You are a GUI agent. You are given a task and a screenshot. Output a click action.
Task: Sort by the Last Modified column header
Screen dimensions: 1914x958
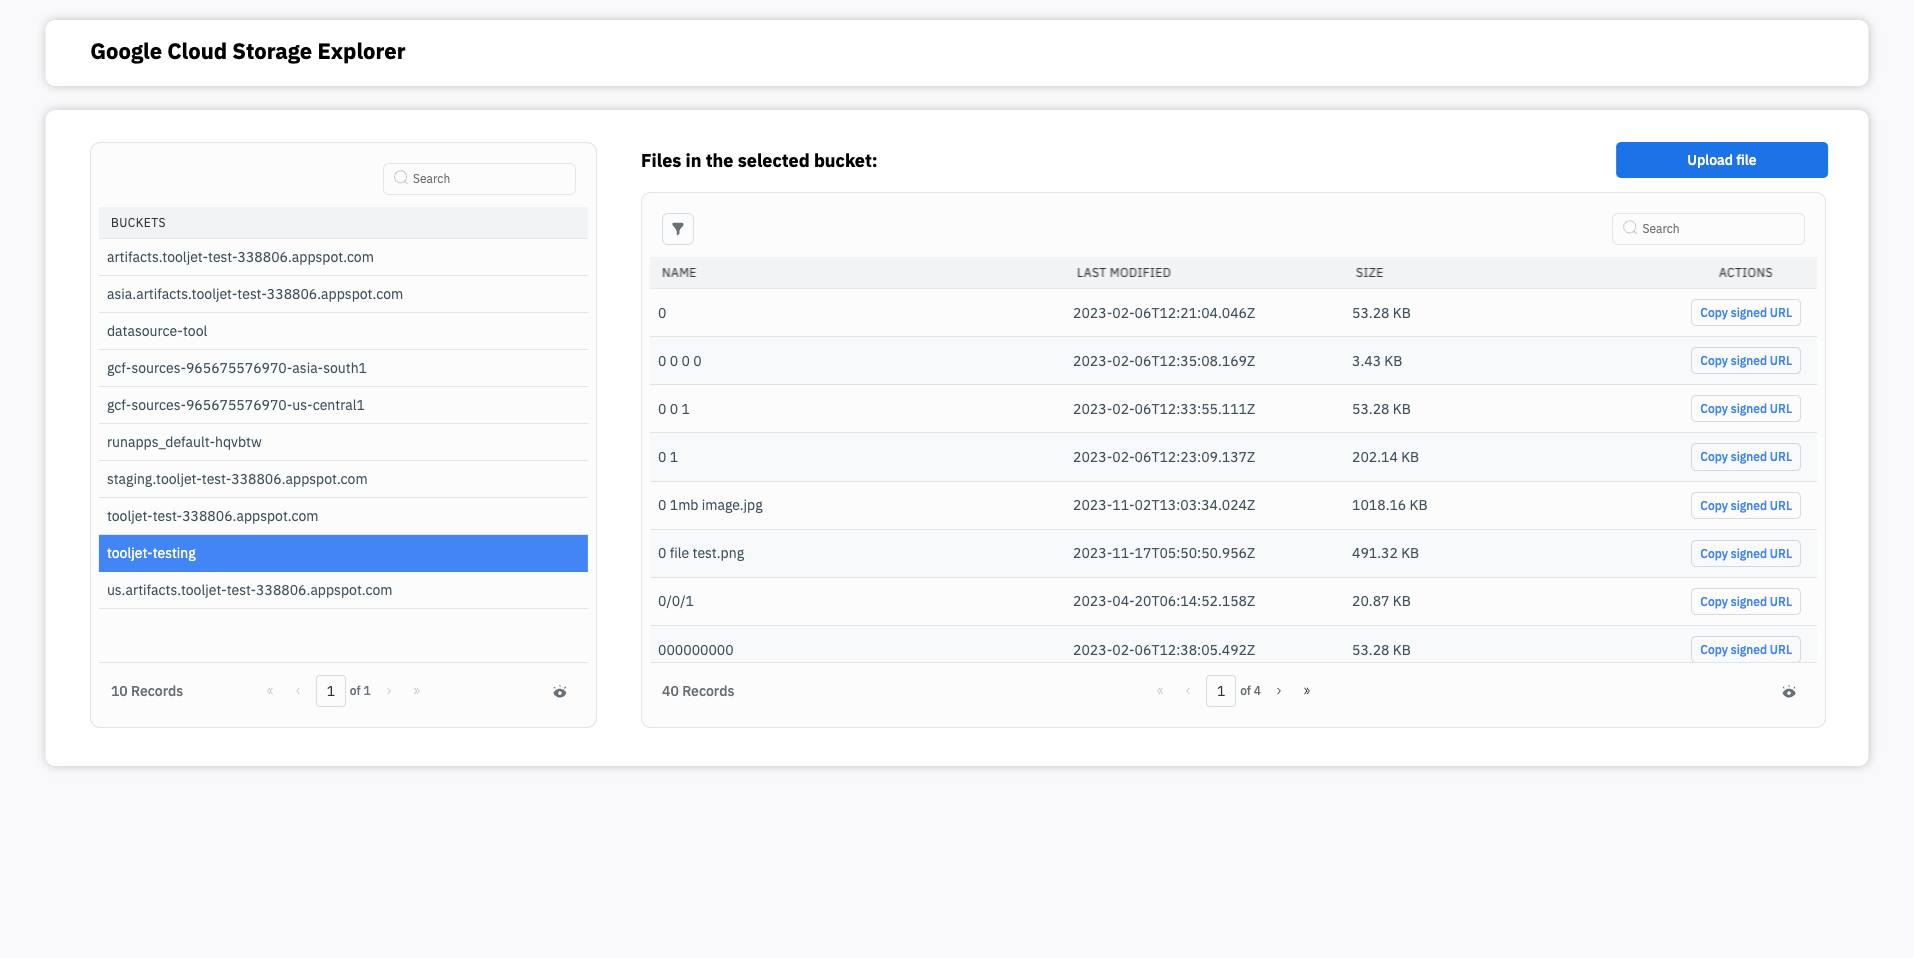[1123, 273]
